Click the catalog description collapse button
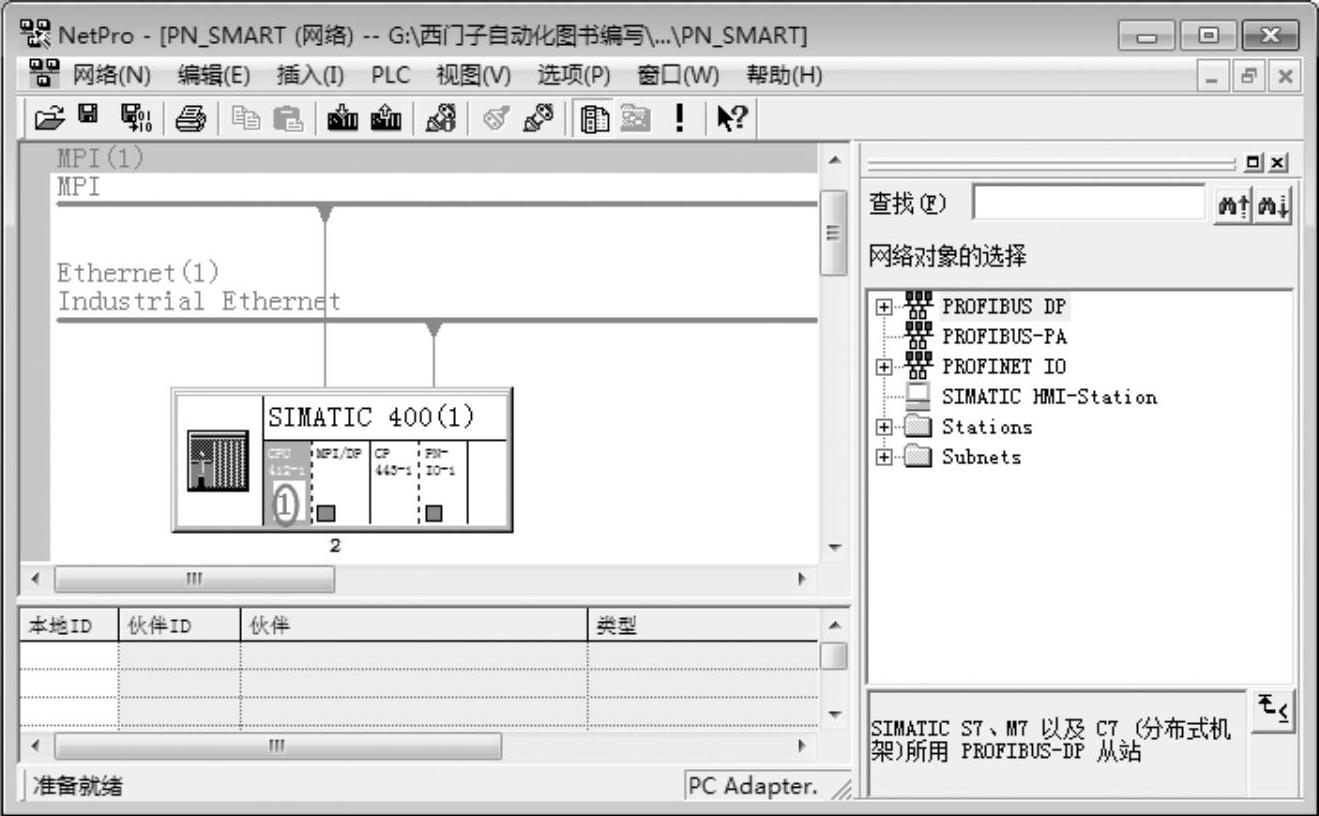 coord(1271,711)
